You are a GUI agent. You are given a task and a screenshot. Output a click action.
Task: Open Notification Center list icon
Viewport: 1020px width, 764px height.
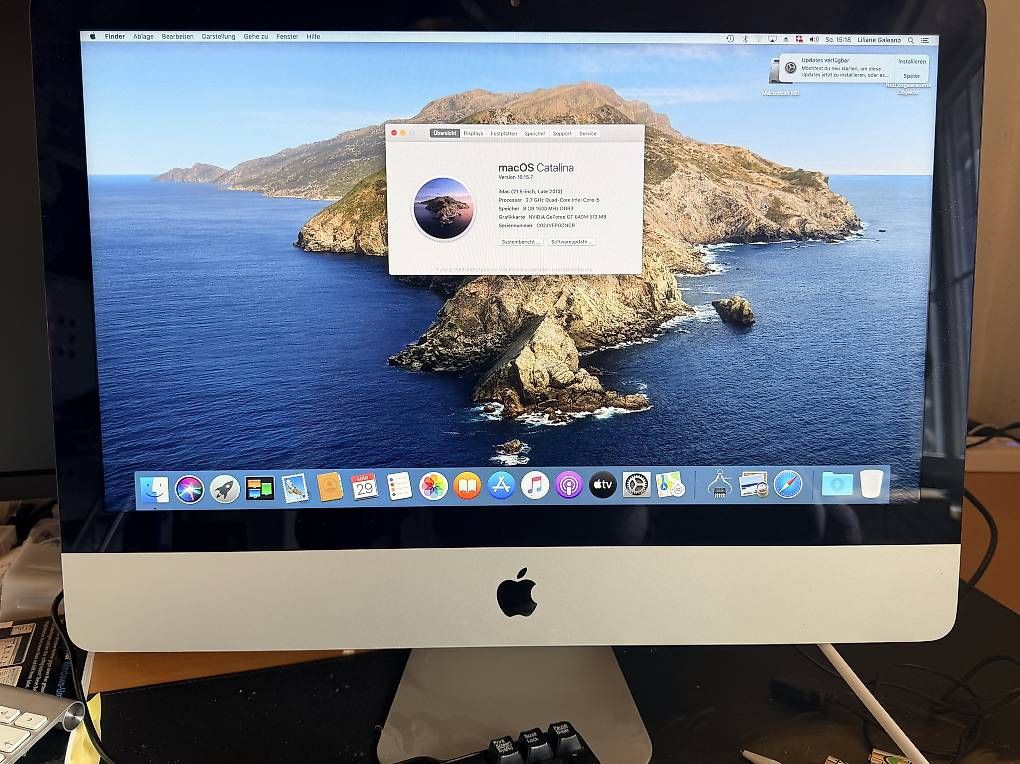pyautogui.click(x=925, y=40)
